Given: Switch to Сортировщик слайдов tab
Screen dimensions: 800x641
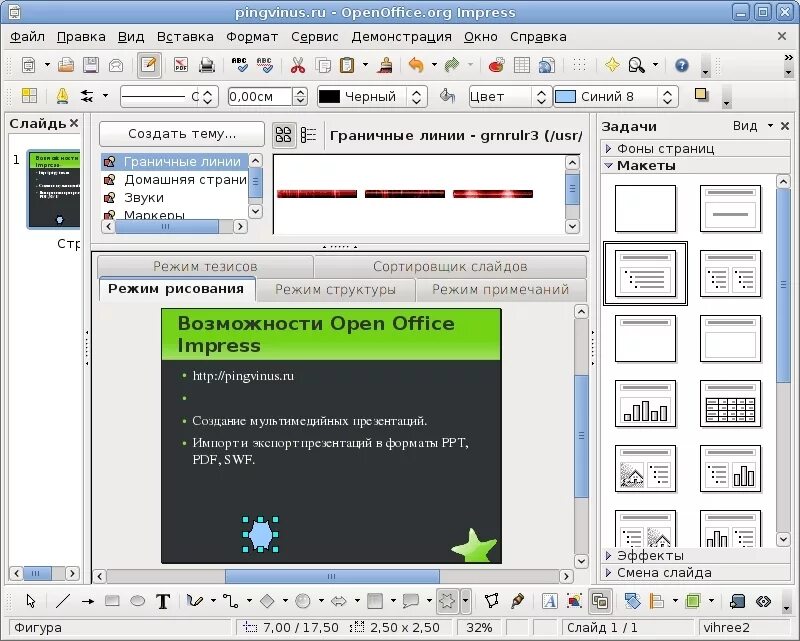Looking at the screenshot, I should point(450,266).
